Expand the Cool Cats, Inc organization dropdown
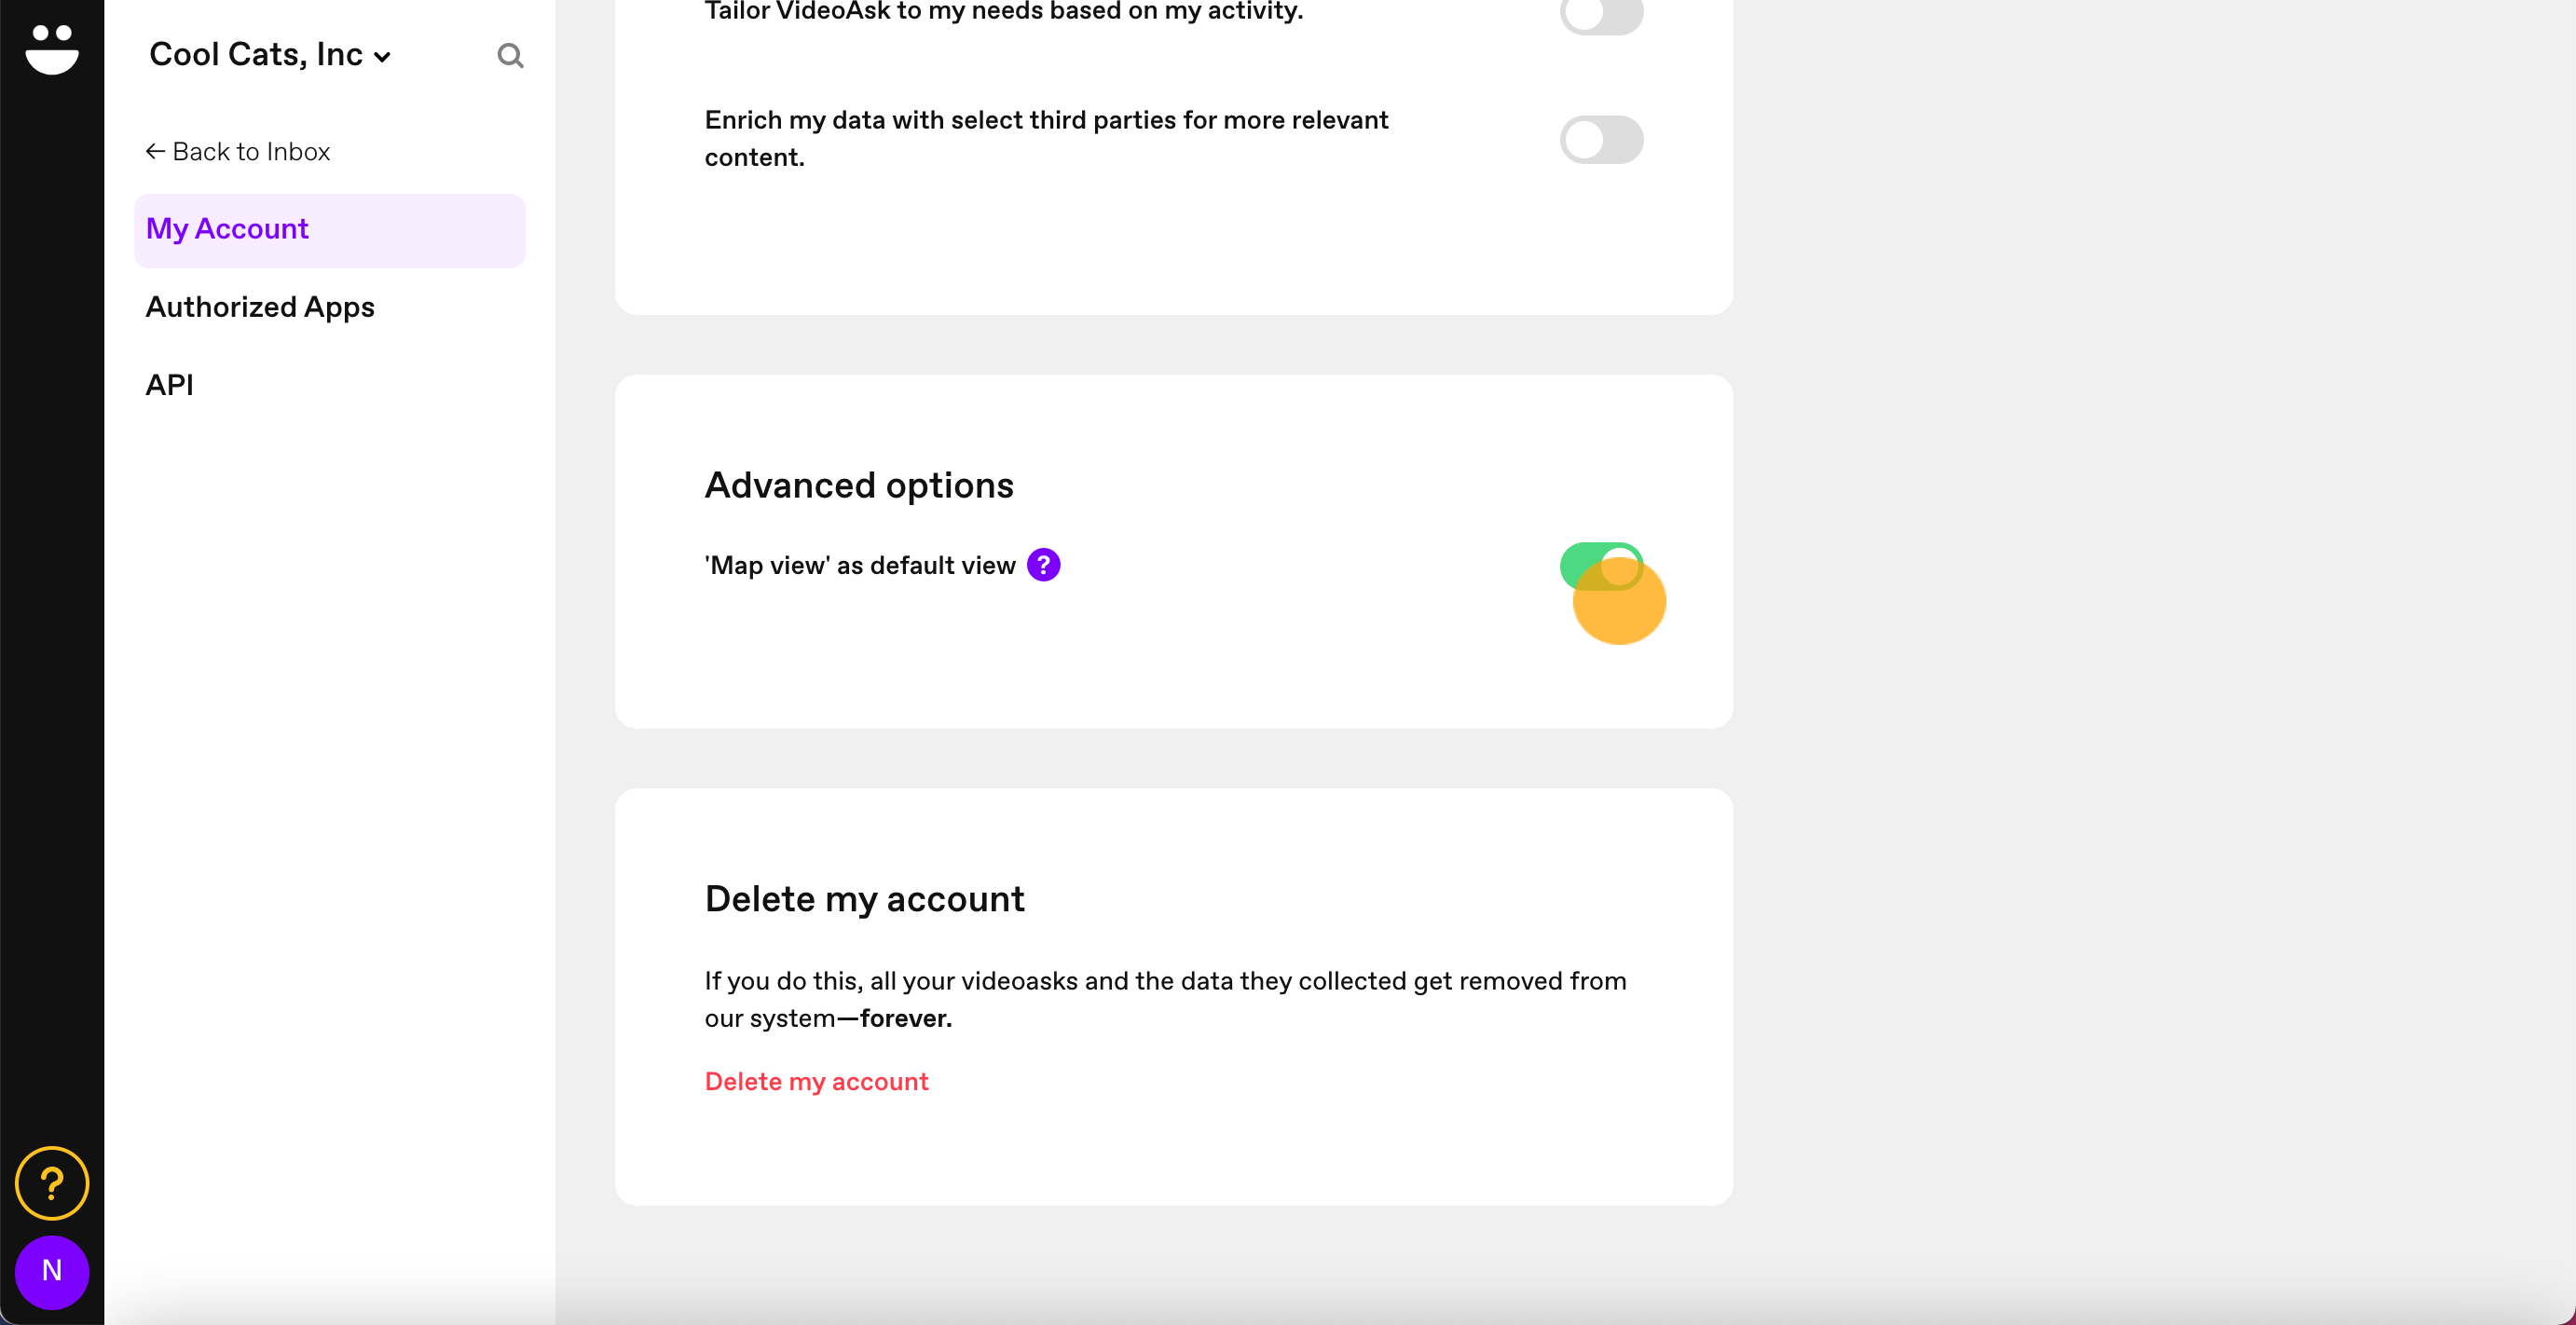Viewport: 2576px width, 1325px height. coord(269,54)
